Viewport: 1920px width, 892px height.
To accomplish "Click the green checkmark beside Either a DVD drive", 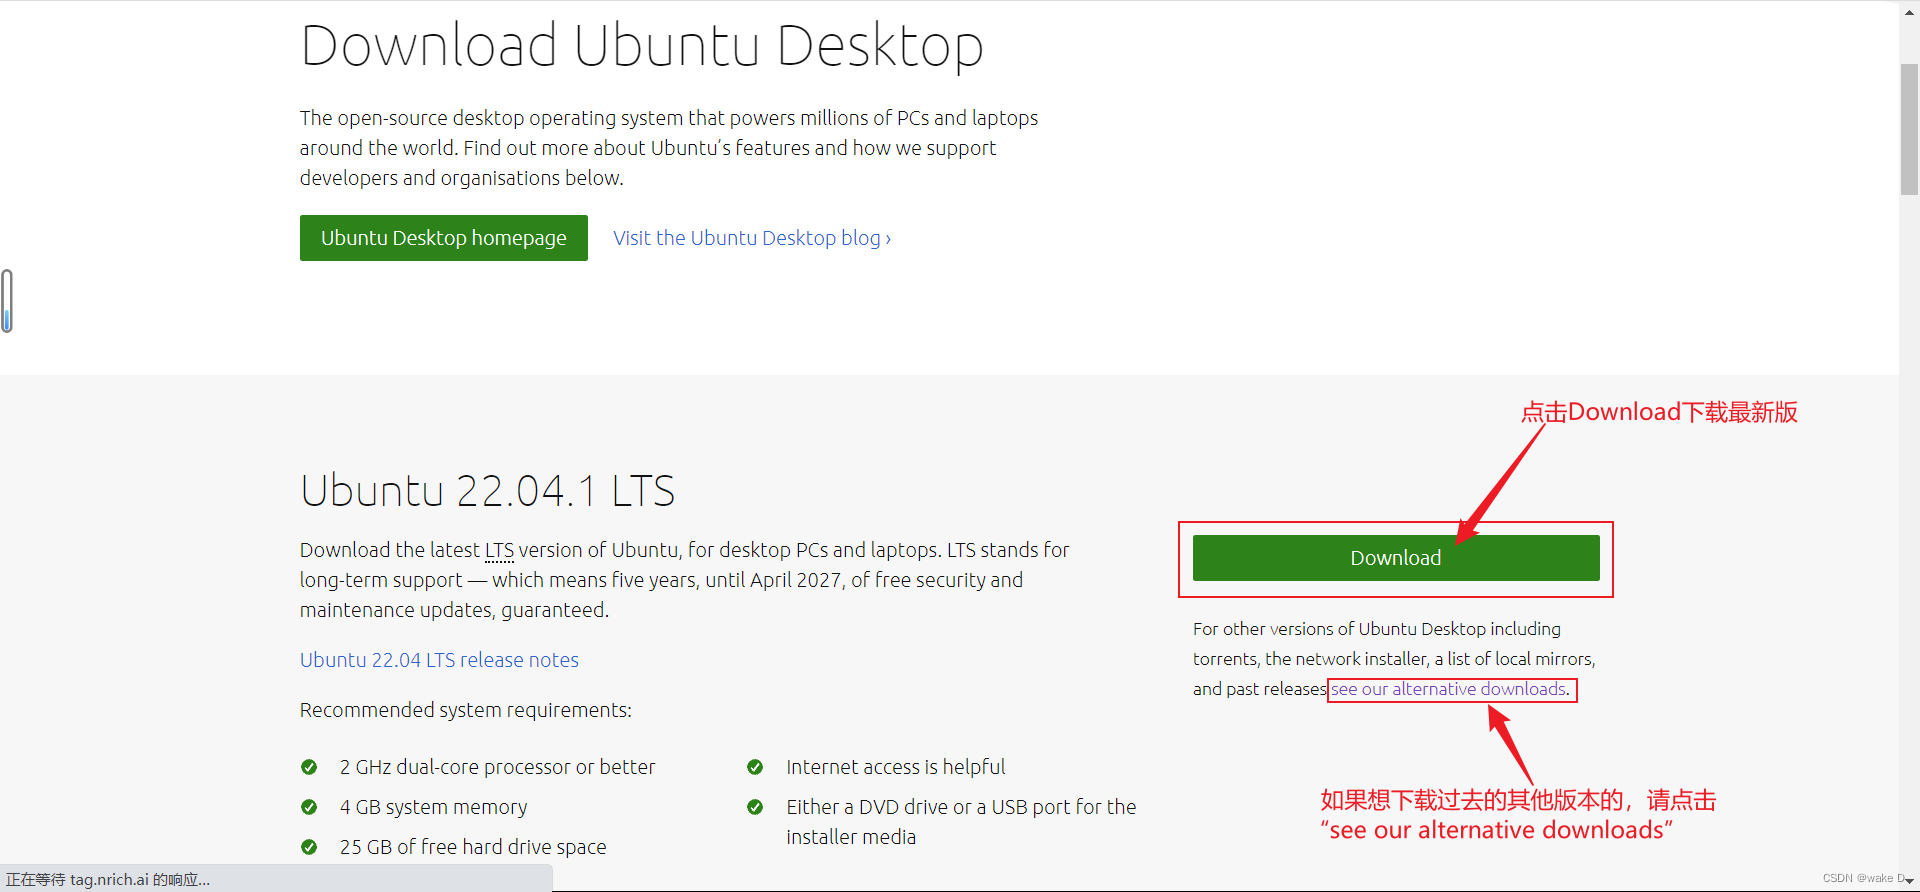I will click(x=755, y=807).
